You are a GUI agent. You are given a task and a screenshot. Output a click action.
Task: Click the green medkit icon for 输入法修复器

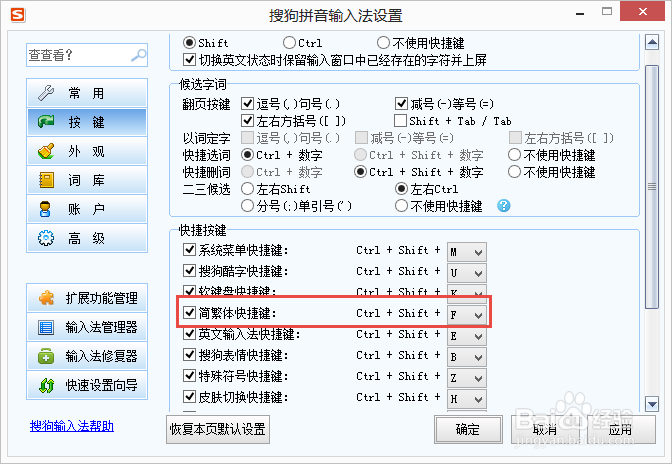click(46, 356)
